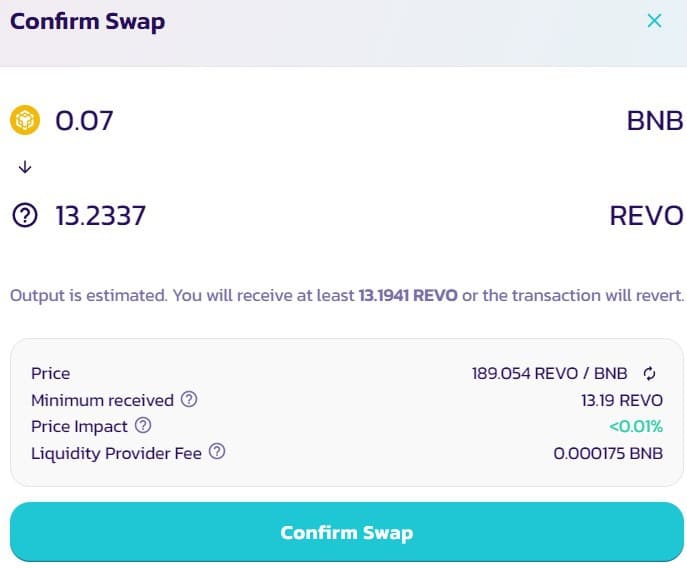Click the 0.000175 BNB fee value
This screenshot has width=687, height=568.
(608, 453)
